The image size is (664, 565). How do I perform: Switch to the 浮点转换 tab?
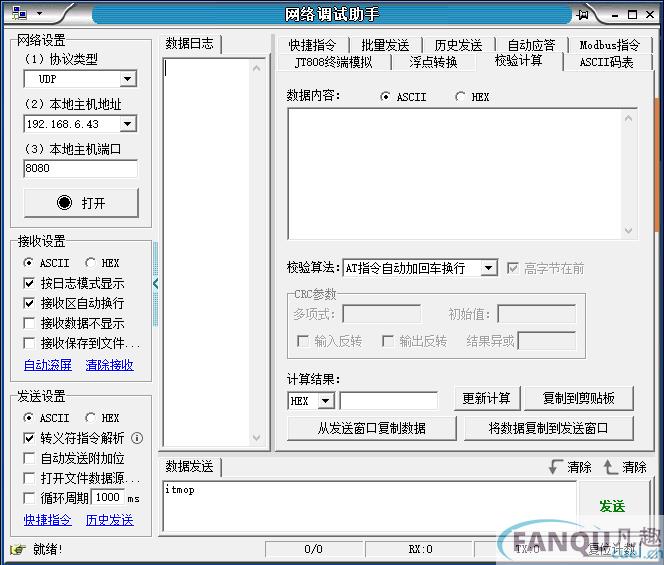tap(433, 62)
